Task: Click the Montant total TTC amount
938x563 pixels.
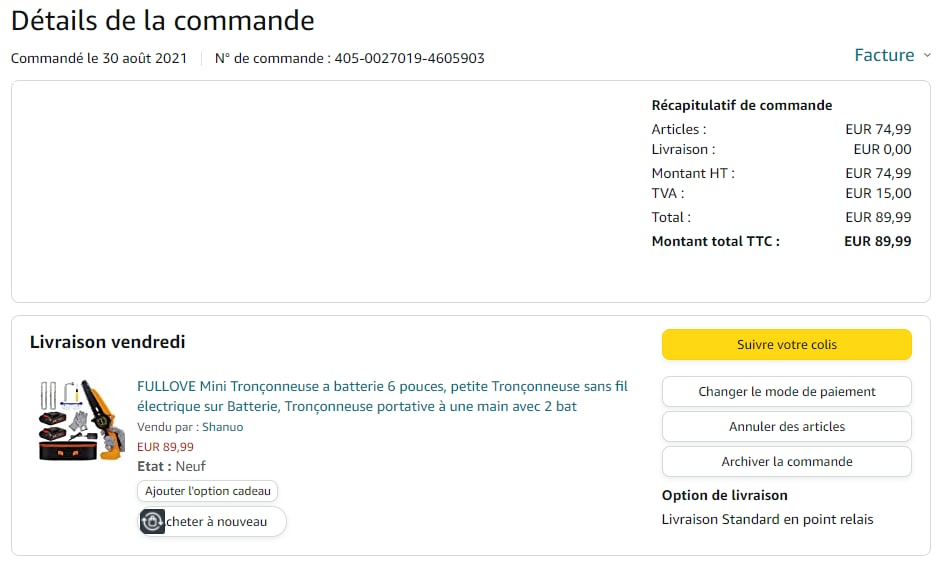Action: click(877, 241)
